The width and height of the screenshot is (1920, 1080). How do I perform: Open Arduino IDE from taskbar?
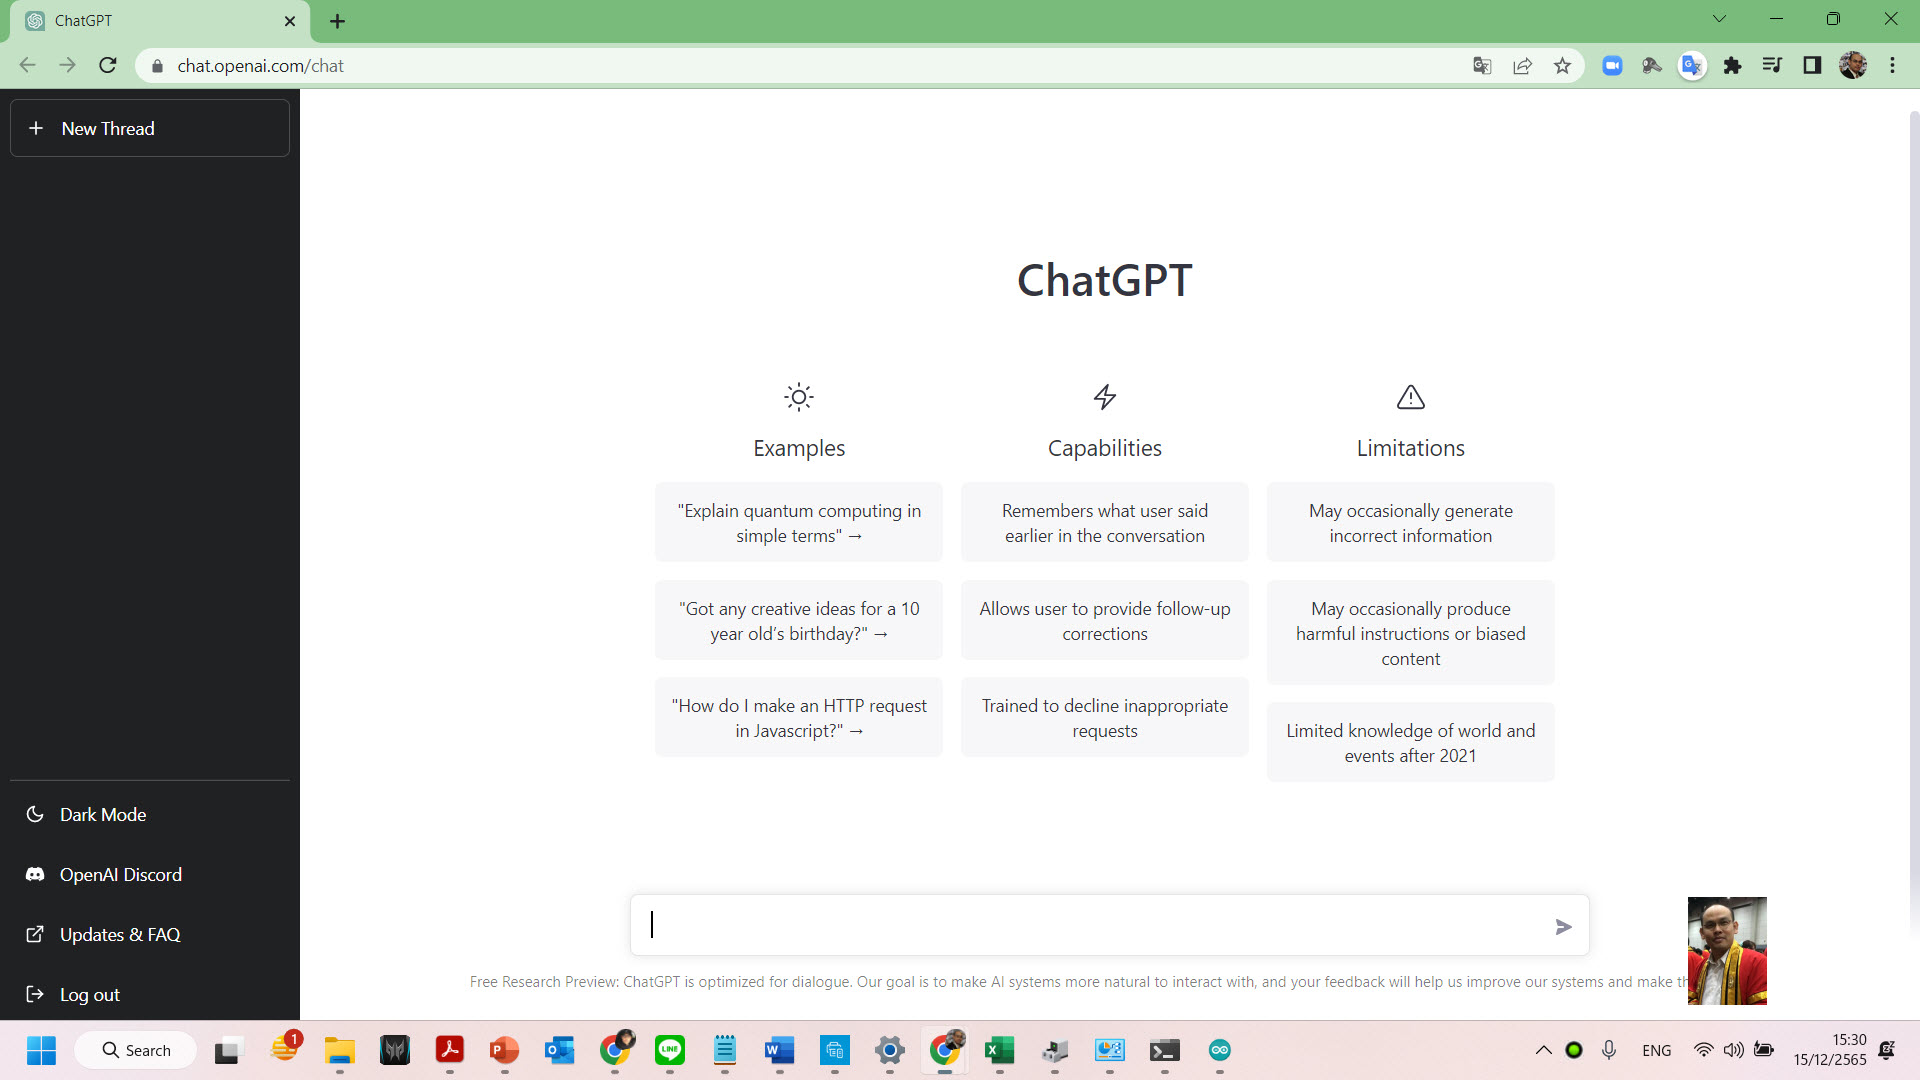point(1219,1050)
